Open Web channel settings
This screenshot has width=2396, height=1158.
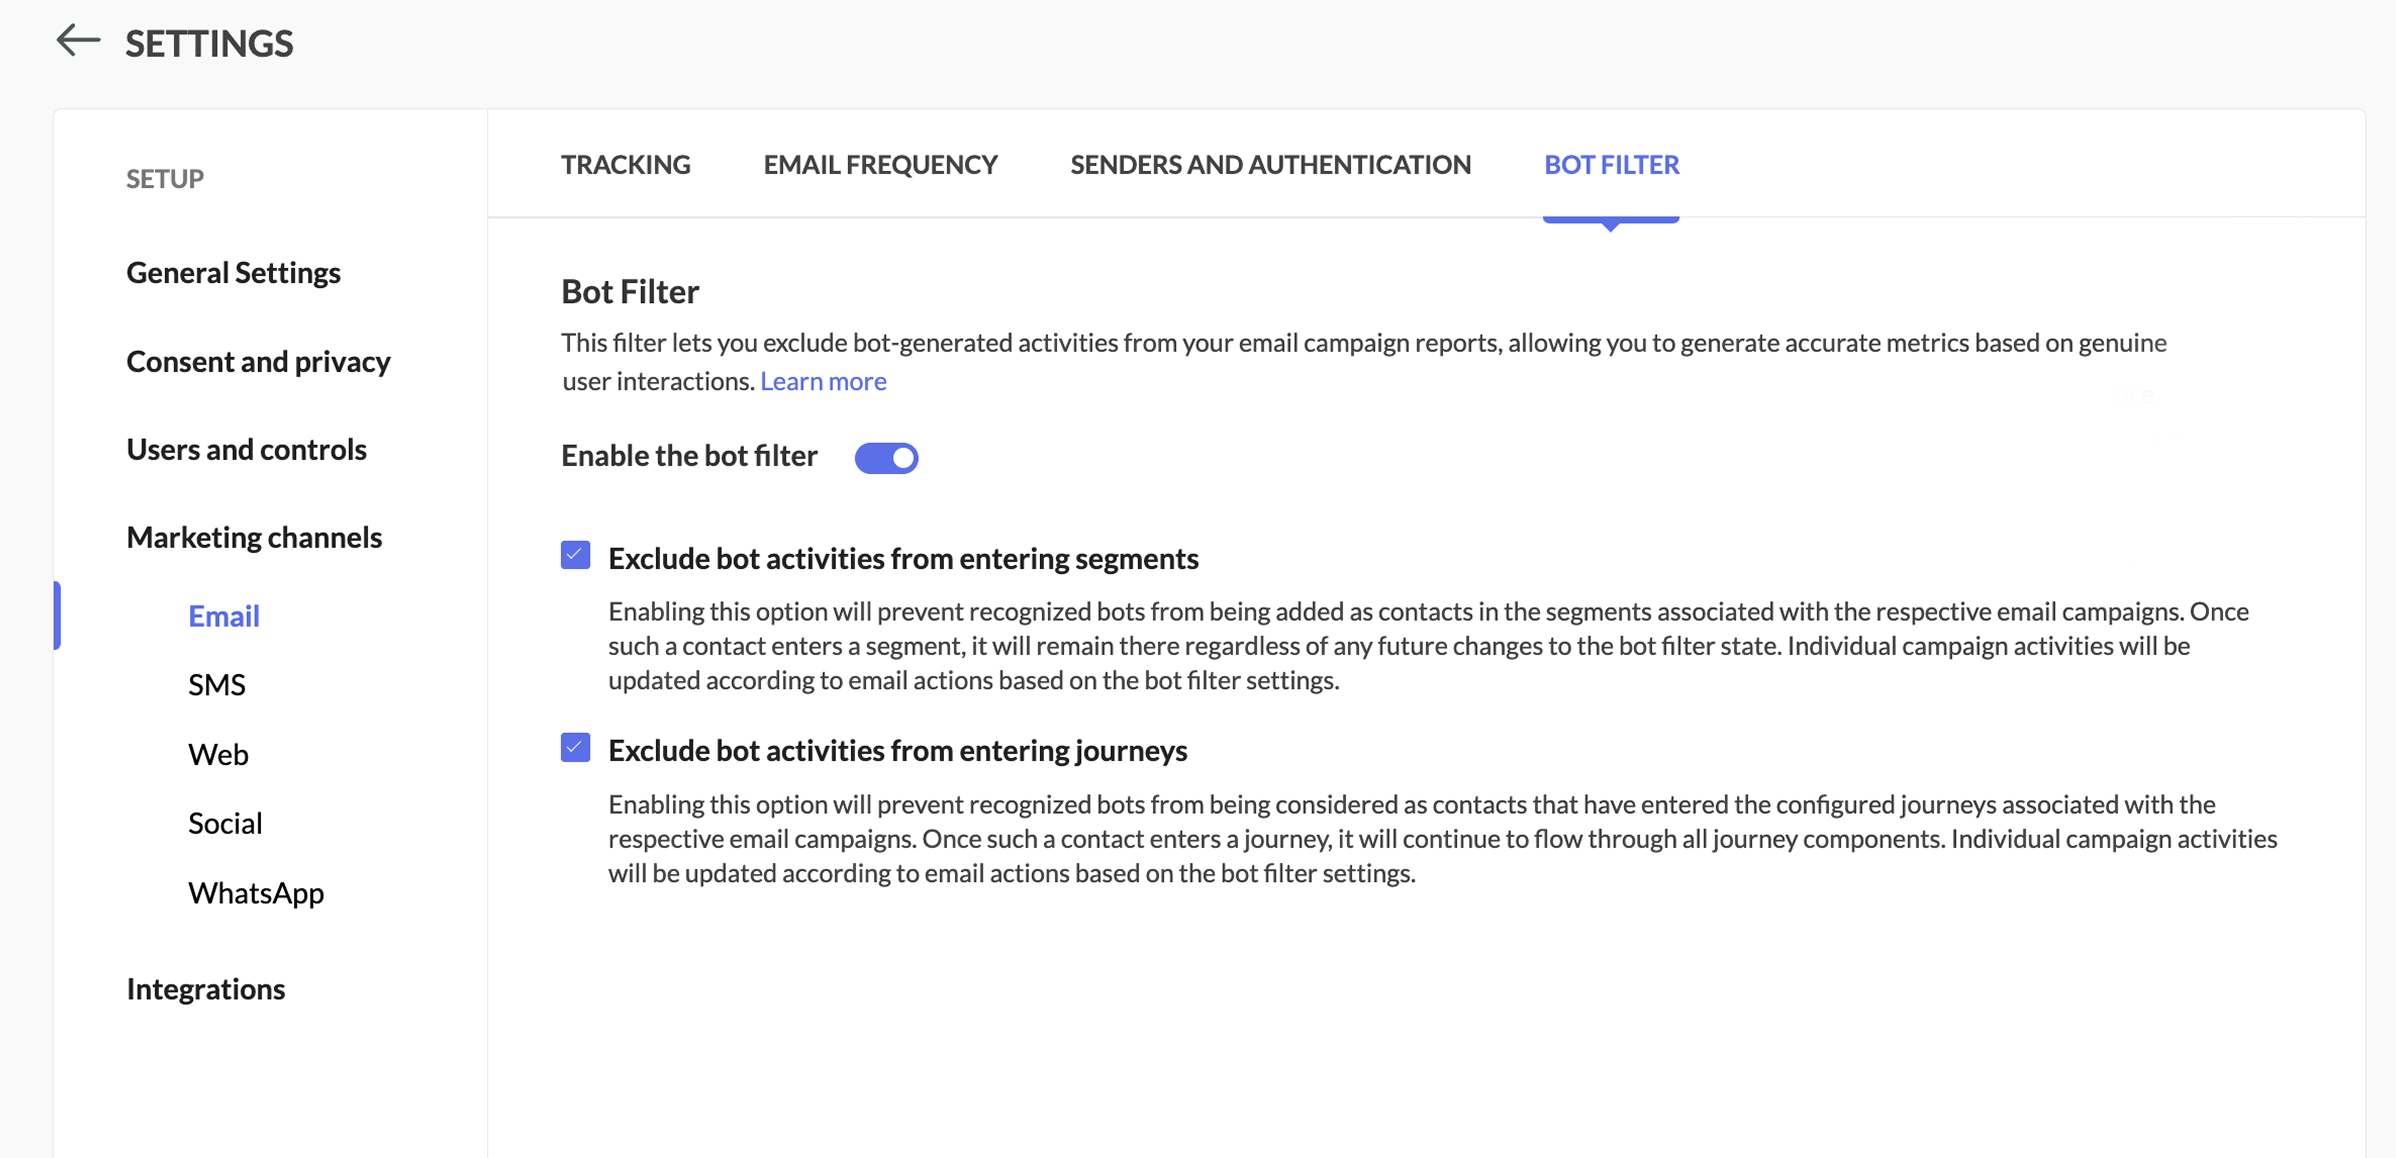pos(218,754)
